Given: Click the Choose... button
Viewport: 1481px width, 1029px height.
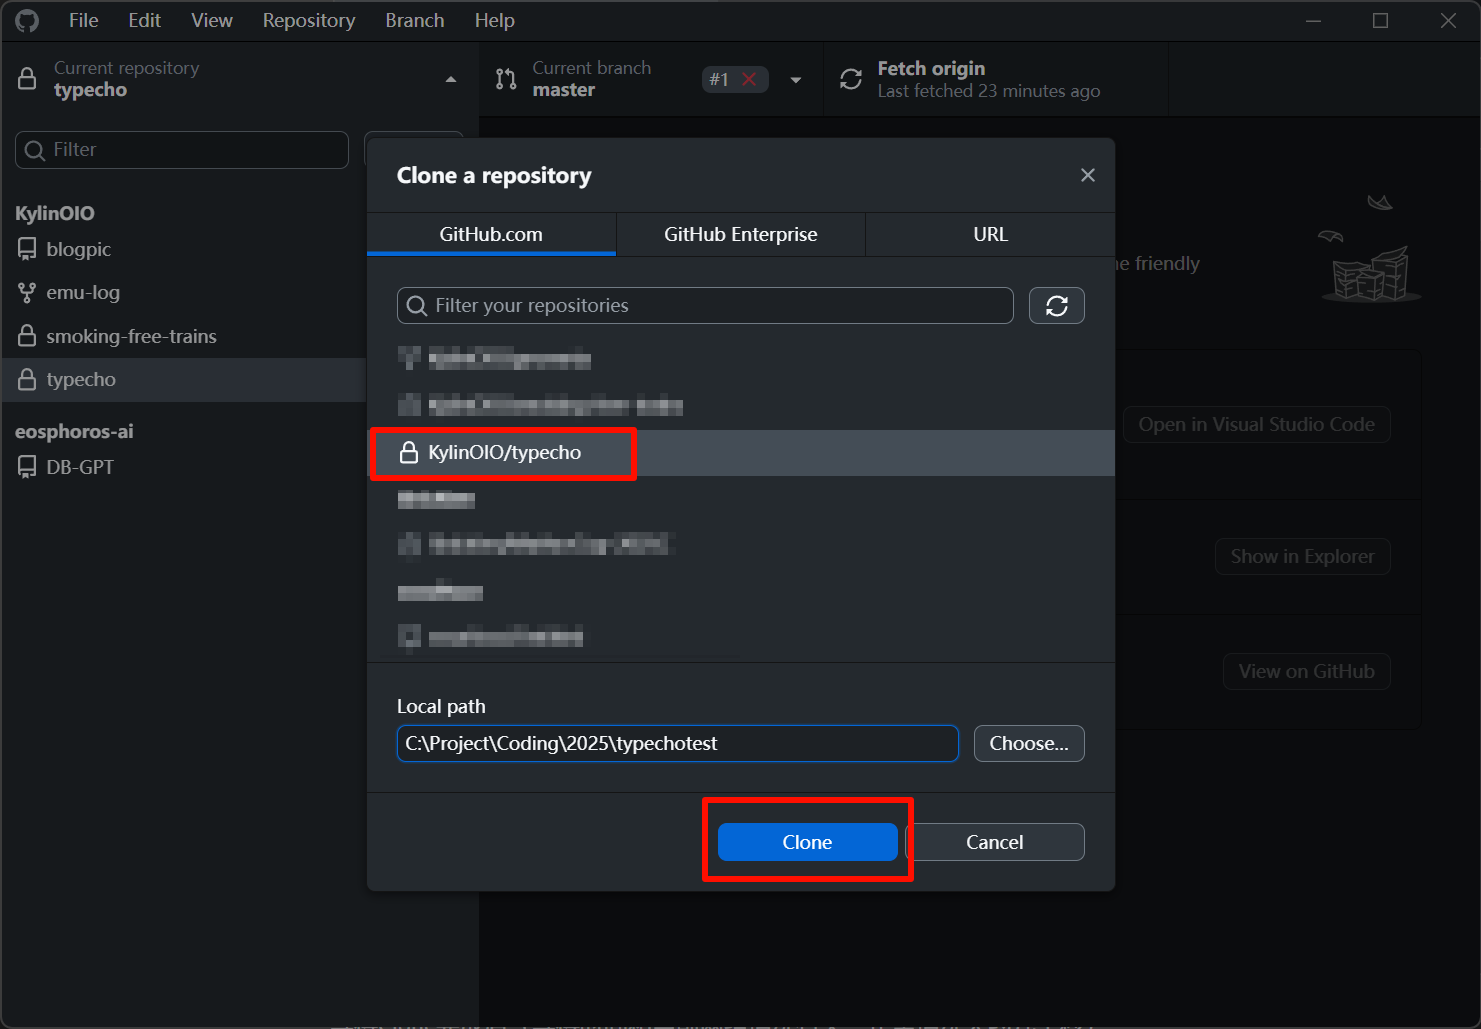Looking at the screenshot, I should coord(1029,744).
